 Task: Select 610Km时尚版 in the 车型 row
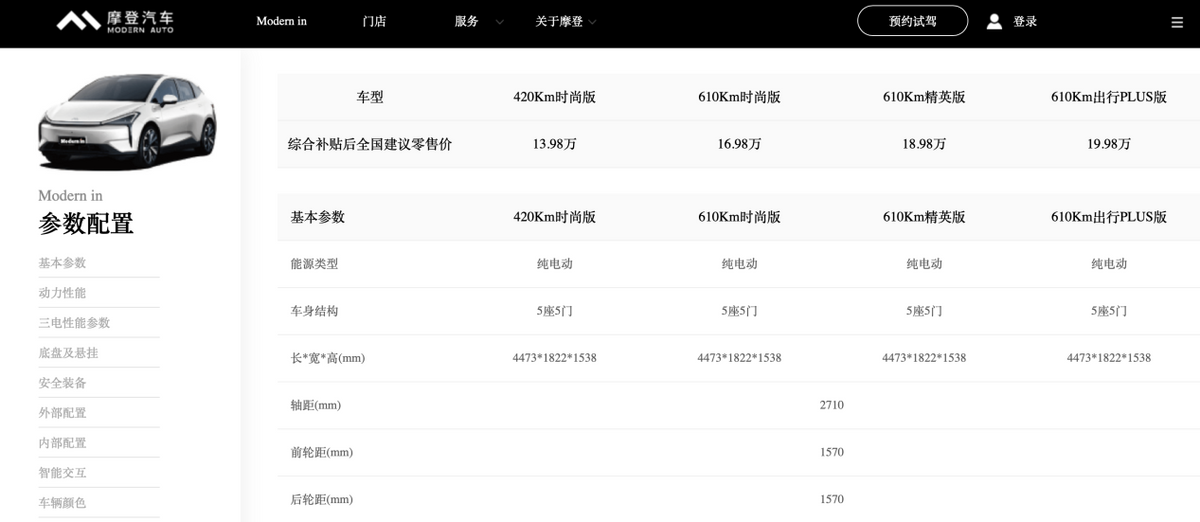tap(739, 97)
